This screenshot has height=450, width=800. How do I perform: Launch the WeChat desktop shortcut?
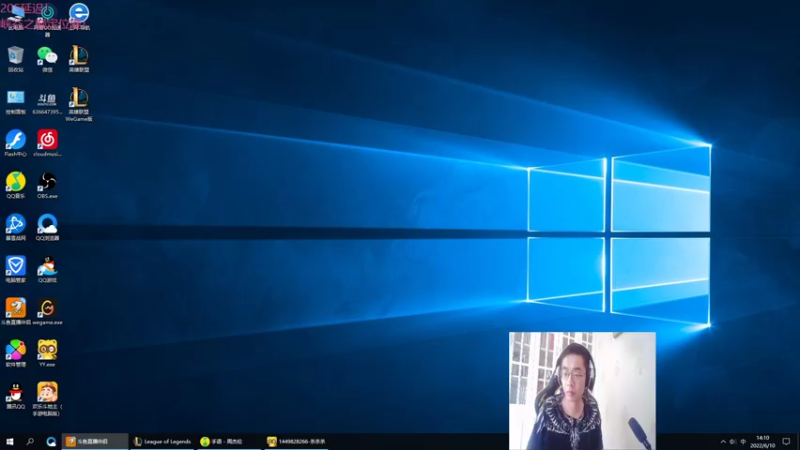pos(47,59)
